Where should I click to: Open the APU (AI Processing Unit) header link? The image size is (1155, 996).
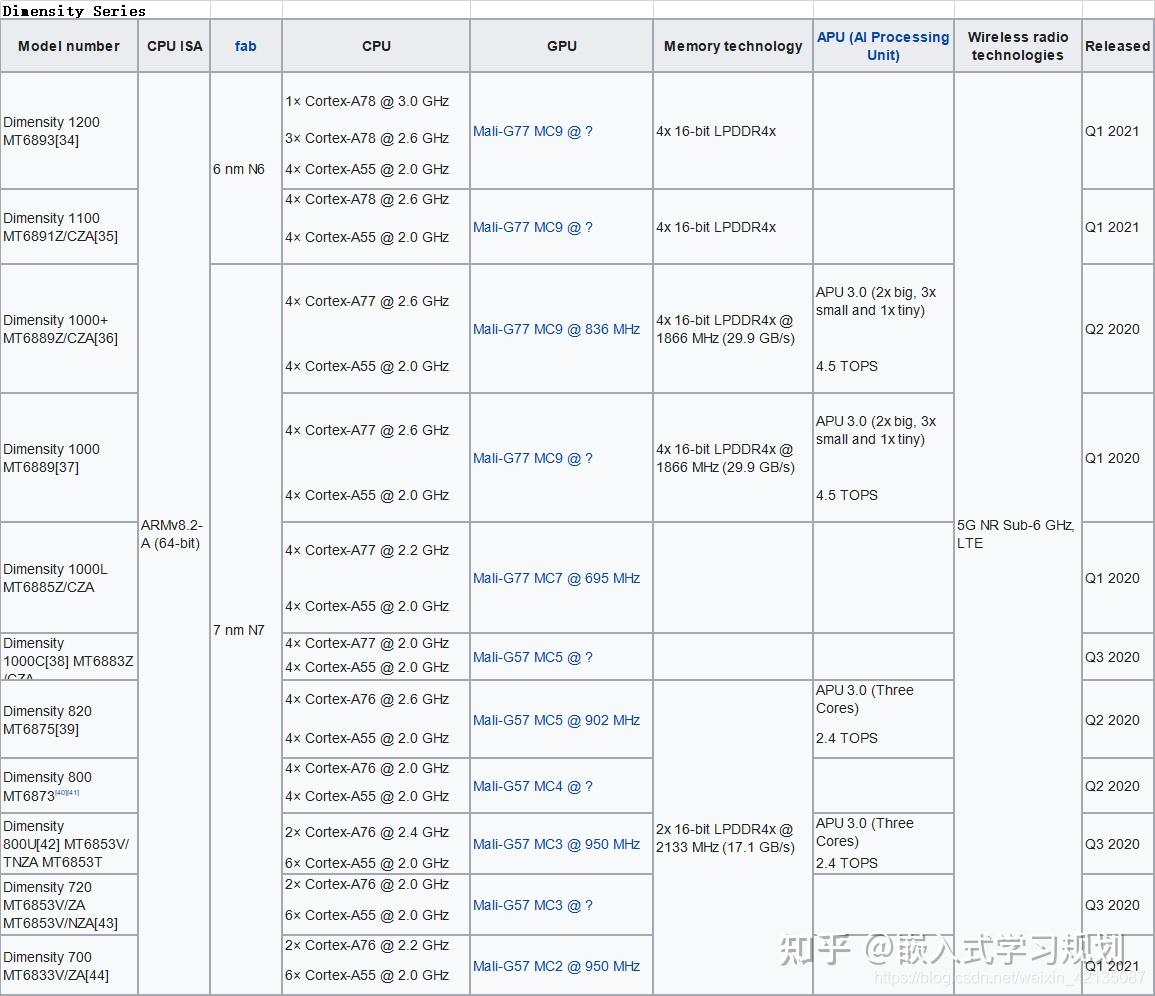click(883, 45)
